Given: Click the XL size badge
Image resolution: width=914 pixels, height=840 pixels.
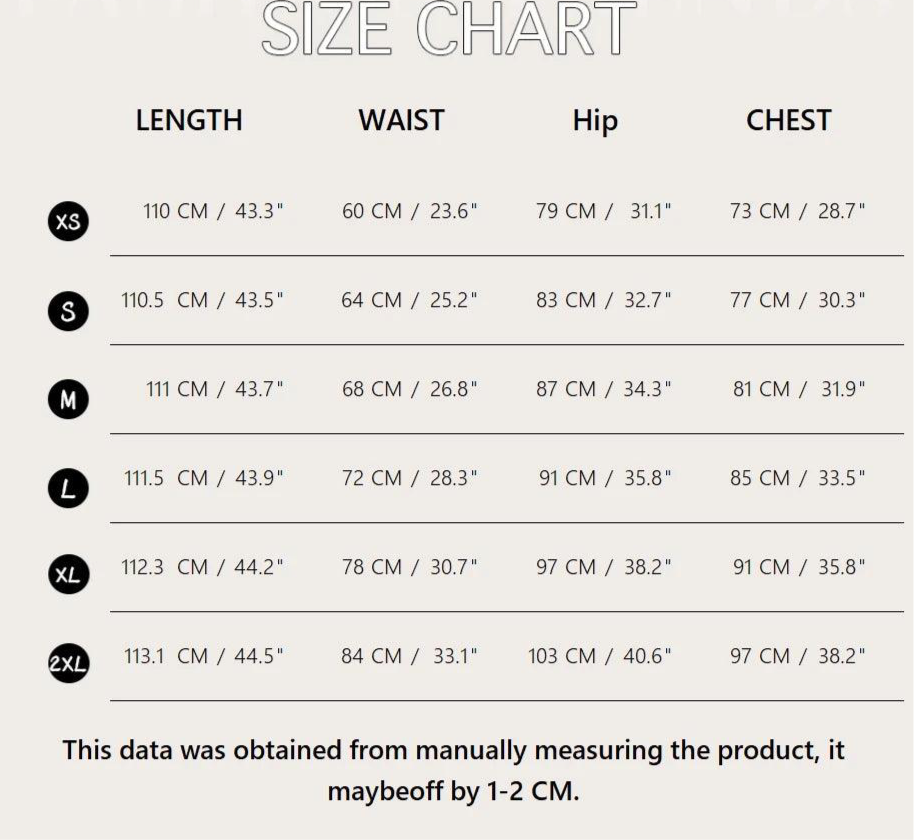Looking at the screenshot, I should tap(68, 574).
